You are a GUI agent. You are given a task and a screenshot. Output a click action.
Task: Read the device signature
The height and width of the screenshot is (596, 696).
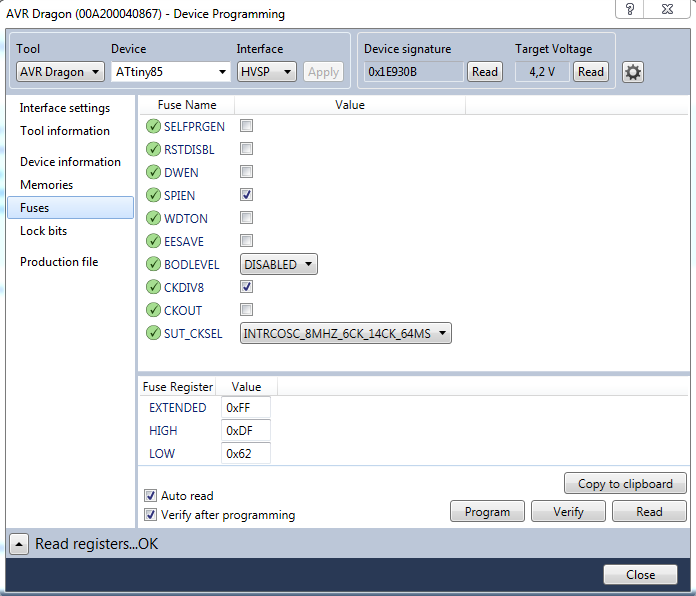(485, 72)
